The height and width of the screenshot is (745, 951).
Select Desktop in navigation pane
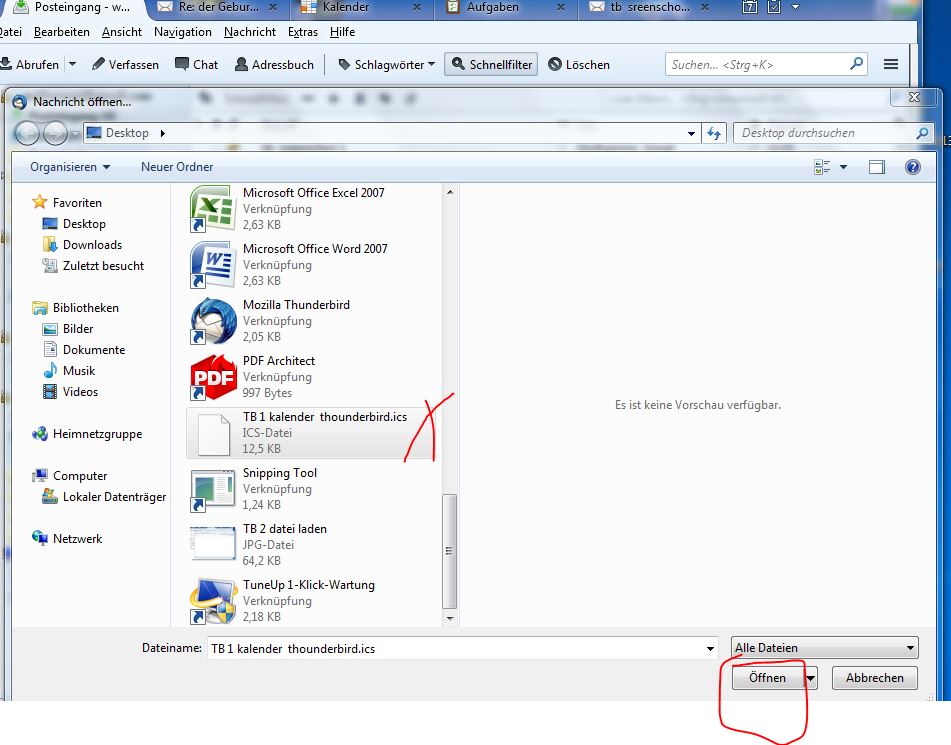point(74,224)
